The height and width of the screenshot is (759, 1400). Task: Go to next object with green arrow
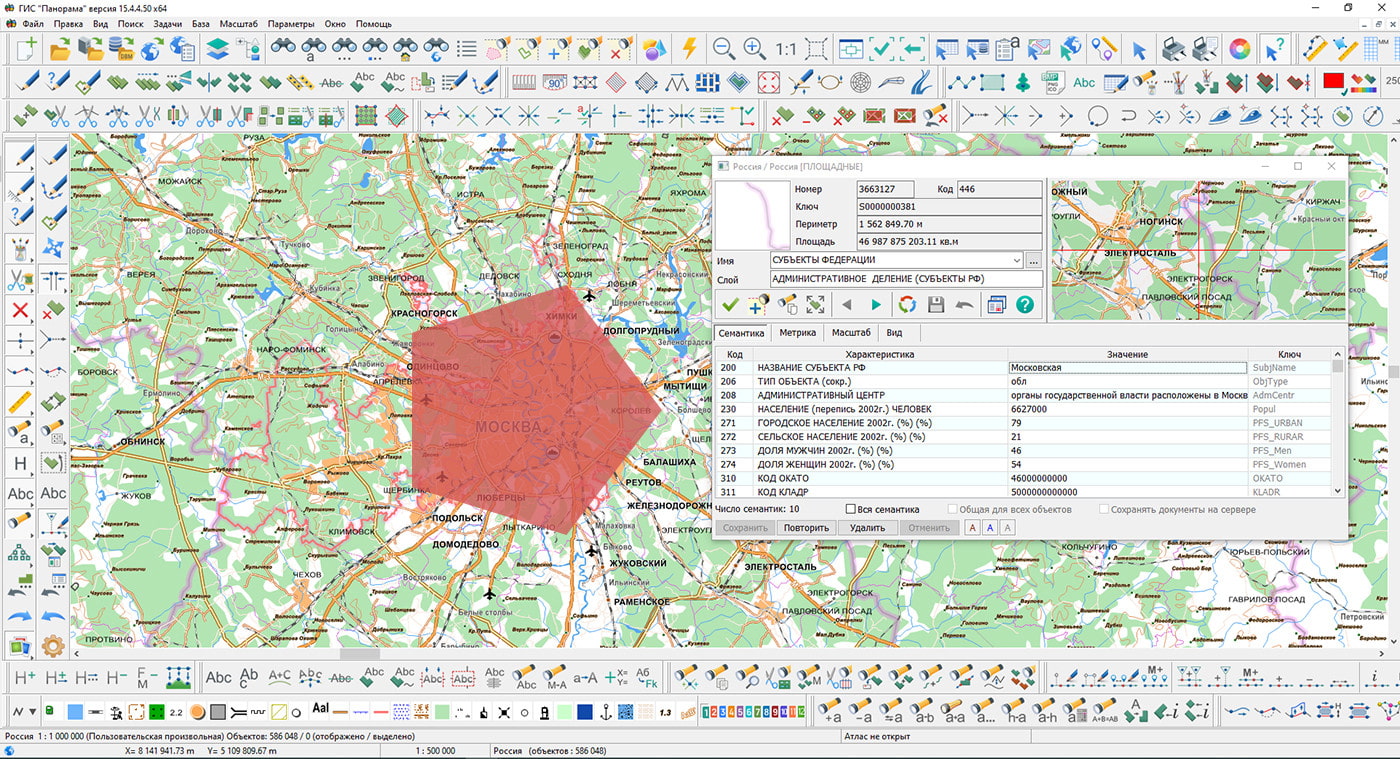[876, 305]
